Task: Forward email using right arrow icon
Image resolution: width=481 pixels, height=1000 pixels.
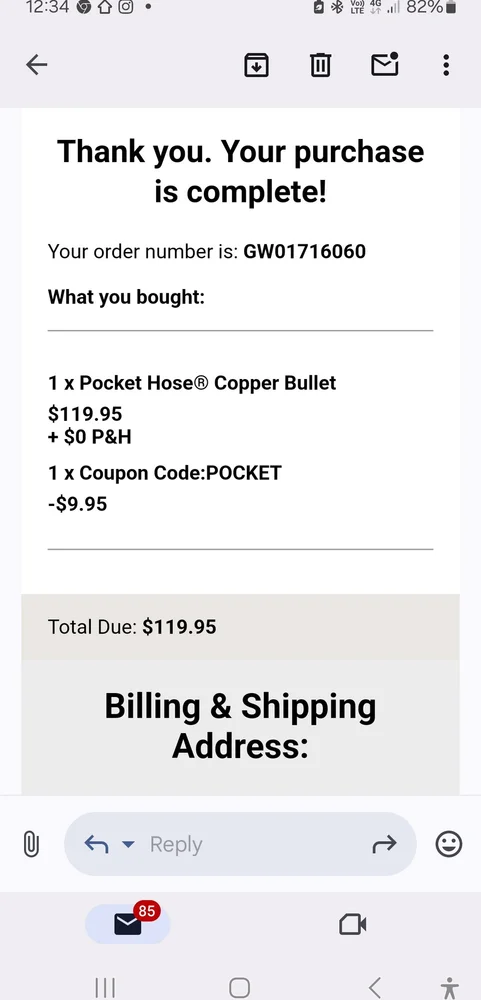Action: click(x=384, y=845)
